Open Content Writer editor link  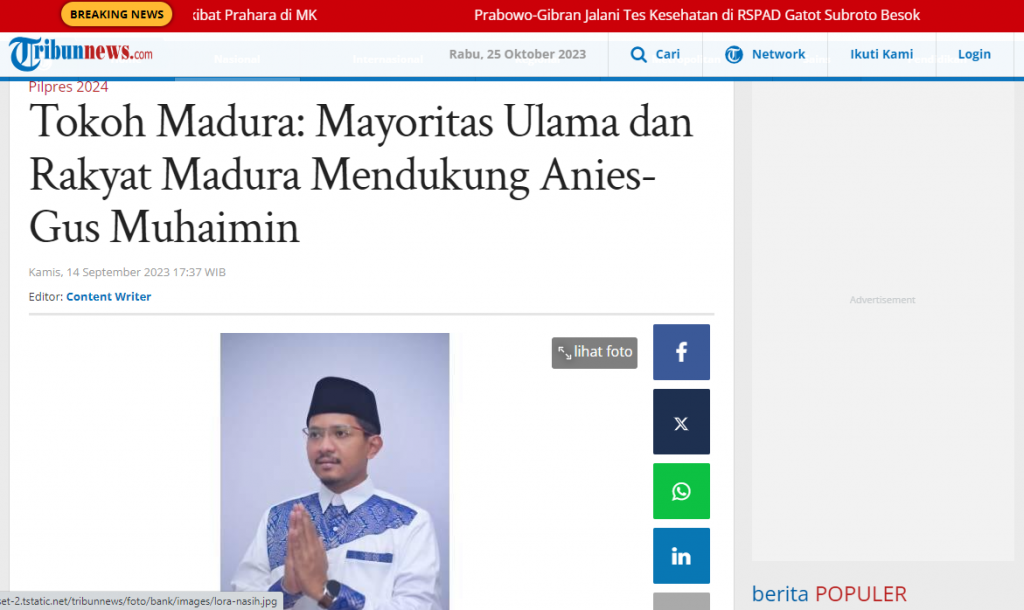[x=108, y=297]
